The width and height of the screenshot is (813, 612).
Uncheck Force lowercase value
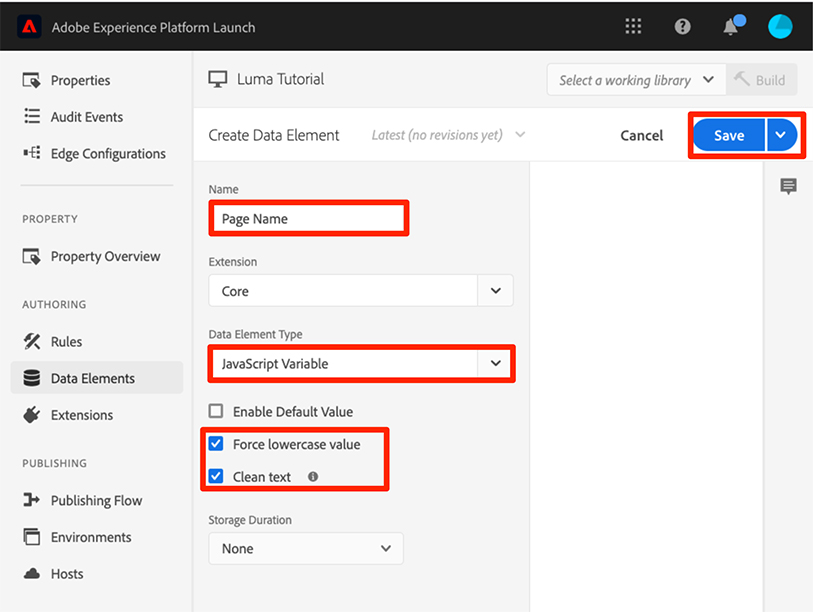(216, 444)
